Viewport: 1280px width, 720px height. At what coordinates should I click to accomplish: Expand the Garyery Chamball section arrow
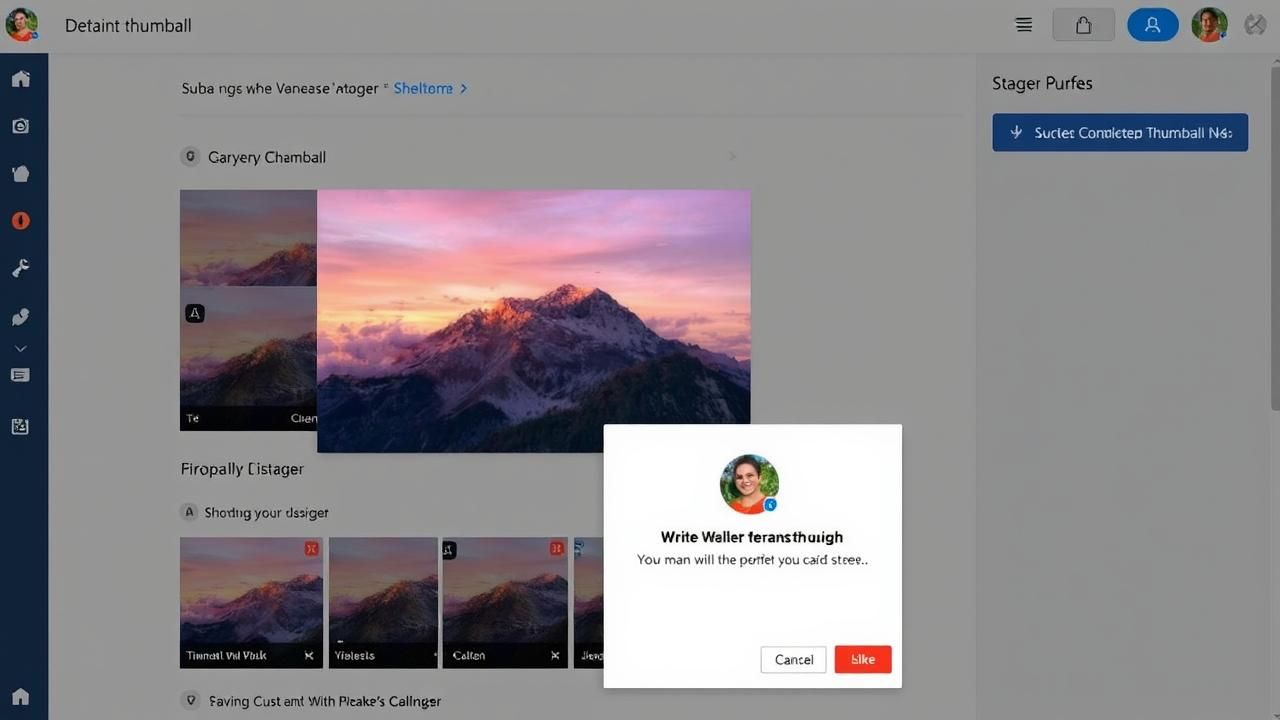coord(733,157)
